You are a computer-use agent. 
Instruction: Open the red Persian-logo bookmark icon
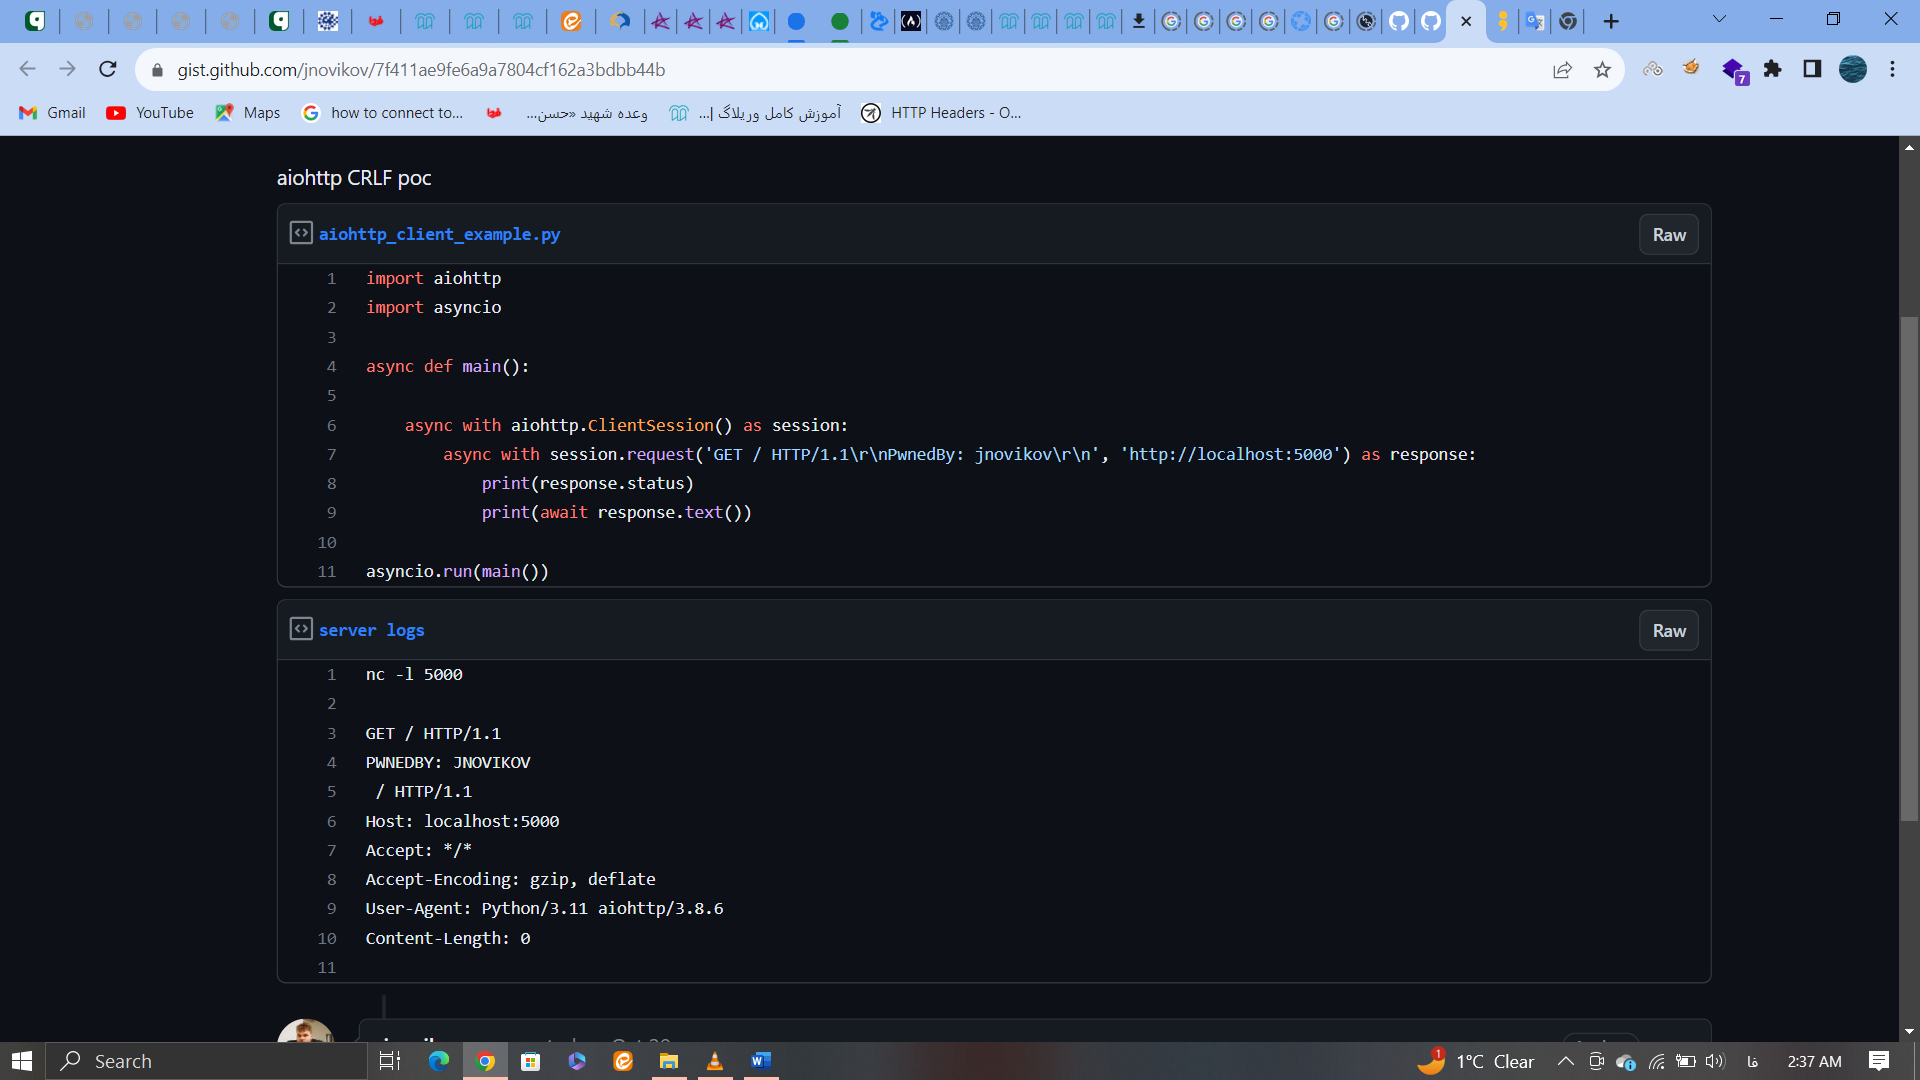click(494, 113)
